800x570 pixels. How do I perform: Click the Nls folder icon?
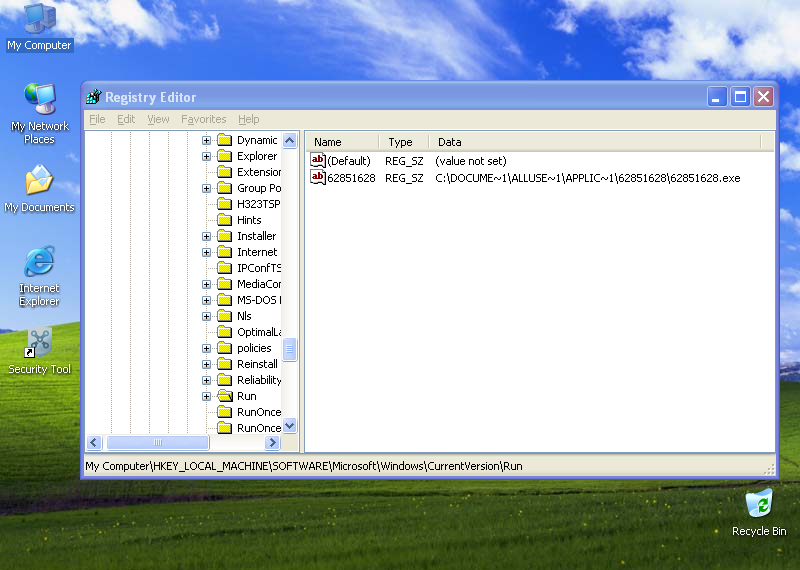click(x=224, y=316)
